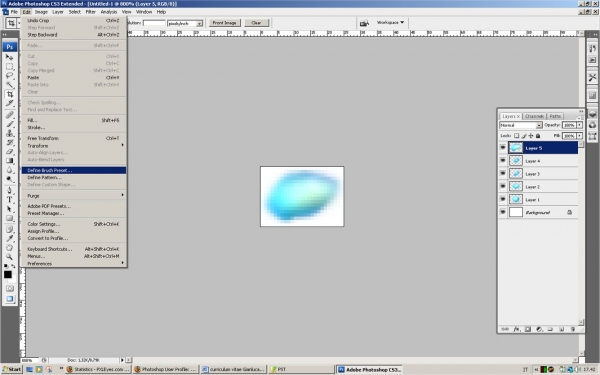Select the Blur tool
Image resolution: width=600 pixels, height=375 pixels.
pos(10,170)
